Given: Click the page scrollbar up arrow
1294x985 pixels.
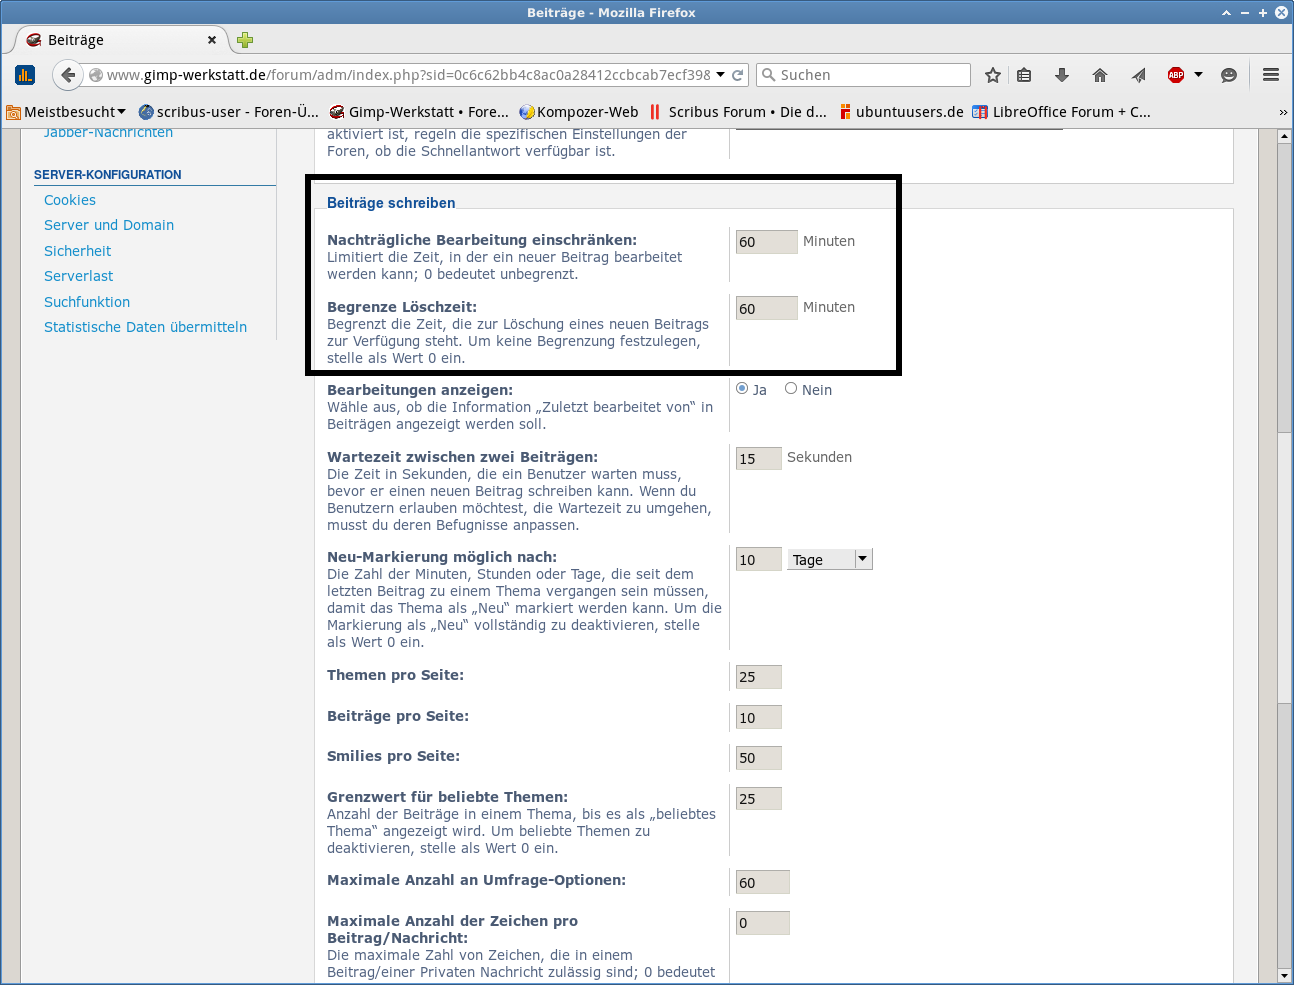Looking at the screenshot, I should coord(1285,136).
